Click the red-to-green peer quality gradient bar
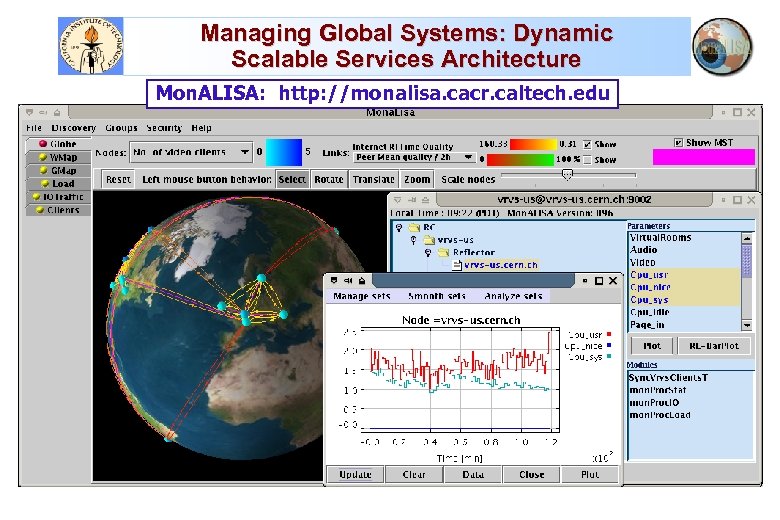The height and width of the screenshot is (520, 780). 520,160
